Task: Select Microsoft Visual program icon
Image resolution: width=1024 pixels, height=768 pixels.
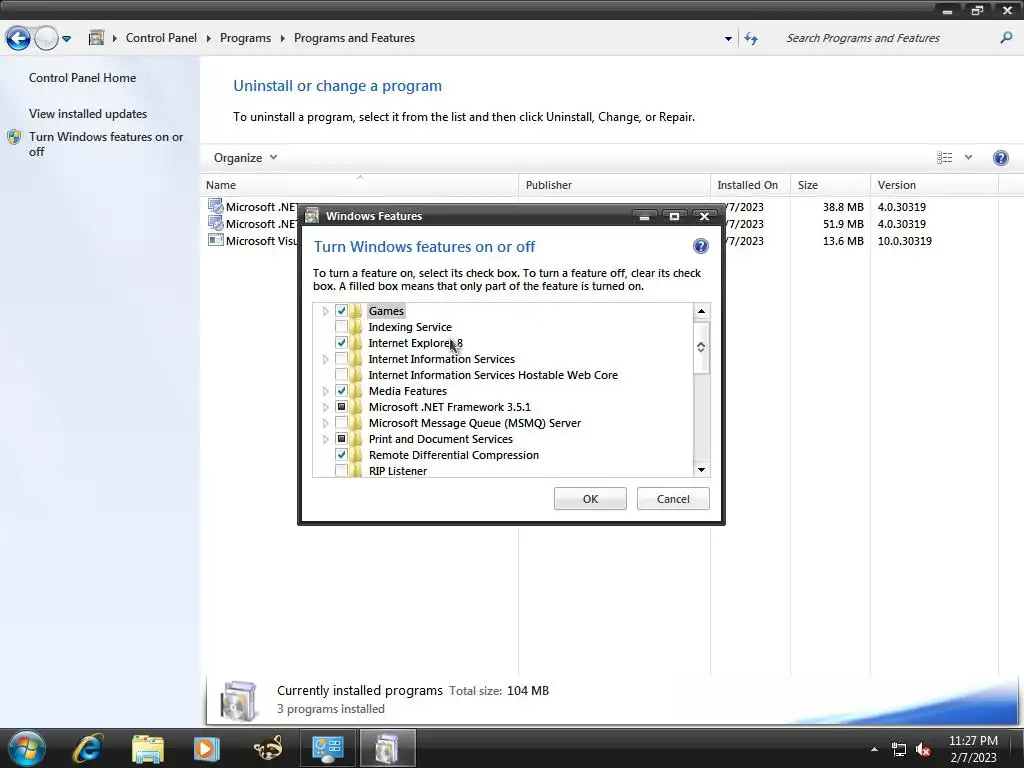Action: pyautogui.click(x=215, y=240)
